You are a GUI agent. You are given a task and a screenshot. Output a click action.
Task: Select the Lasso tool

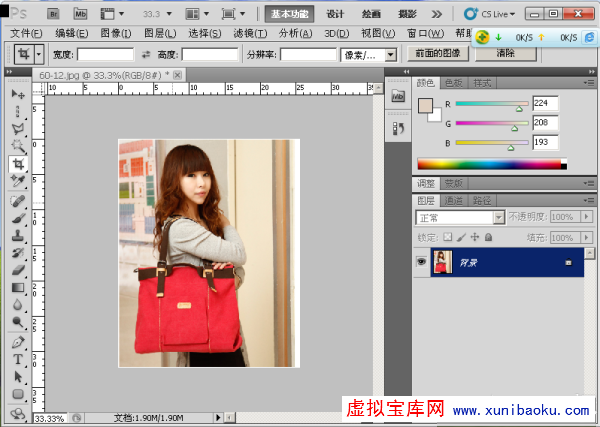coord(18,128)
